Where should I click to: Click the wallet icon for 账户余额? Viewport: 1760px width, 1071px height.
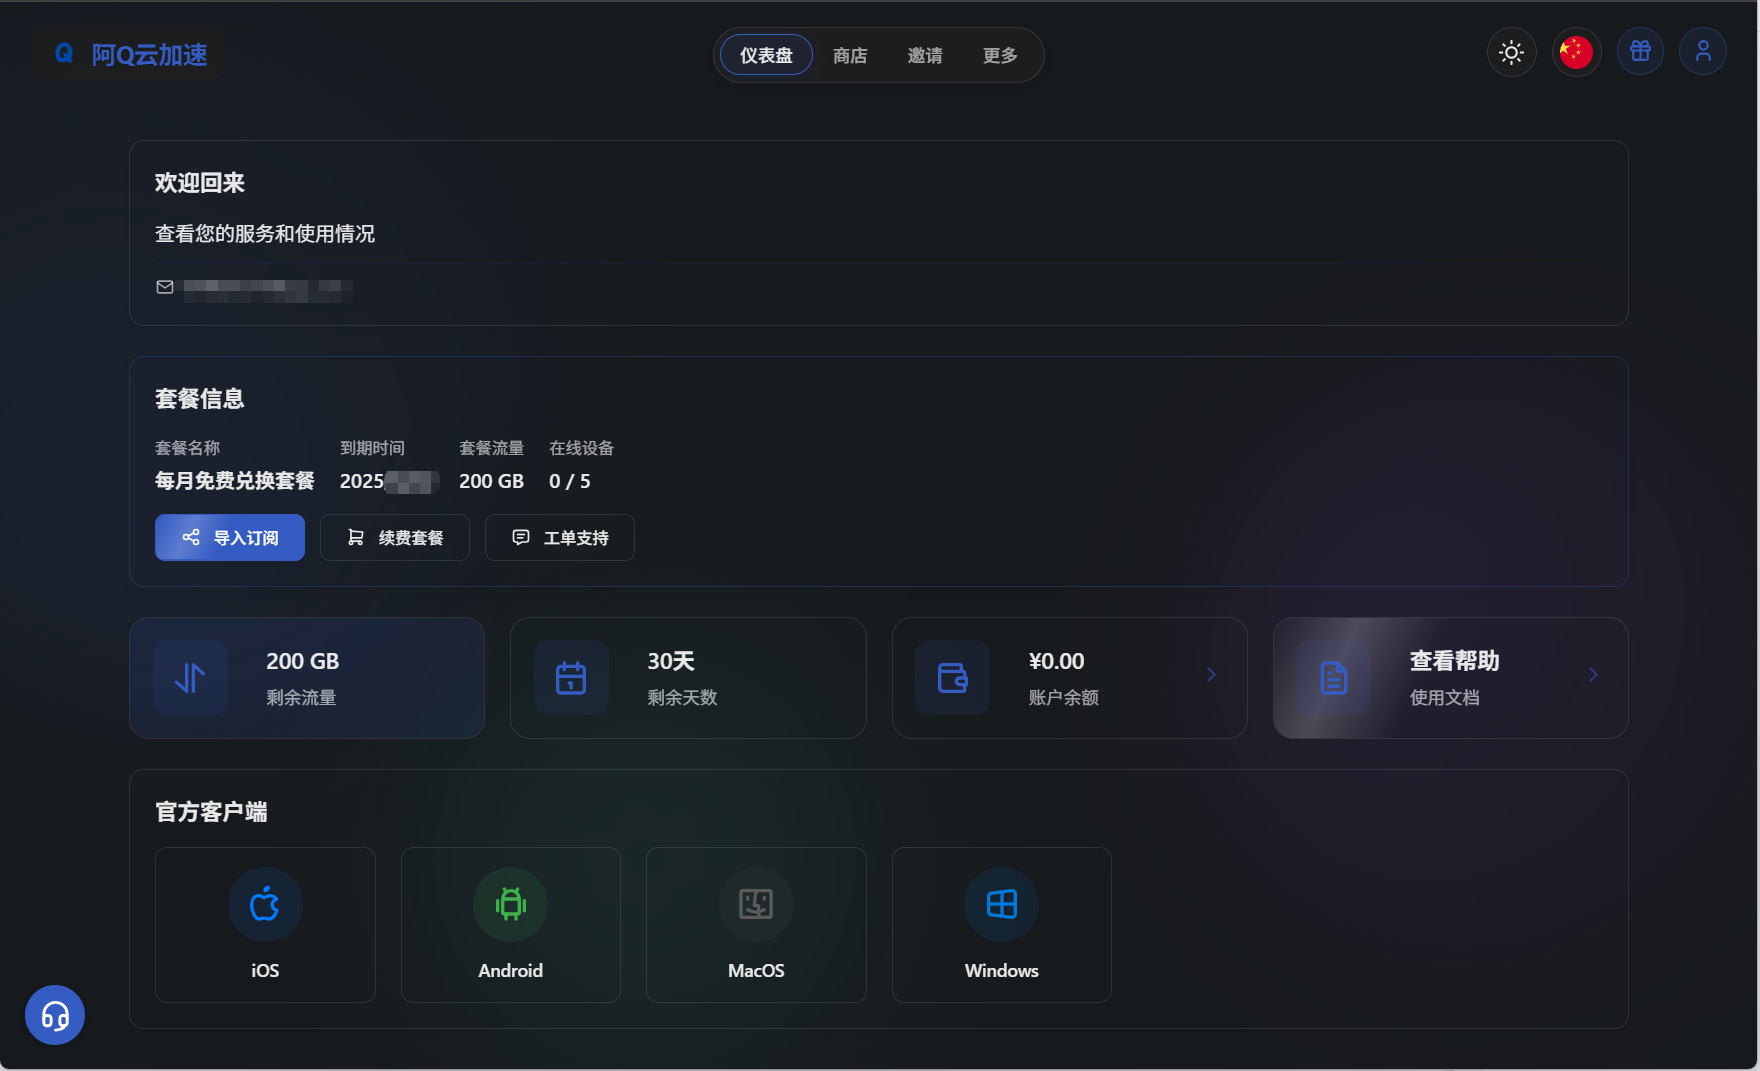[952, 678]
